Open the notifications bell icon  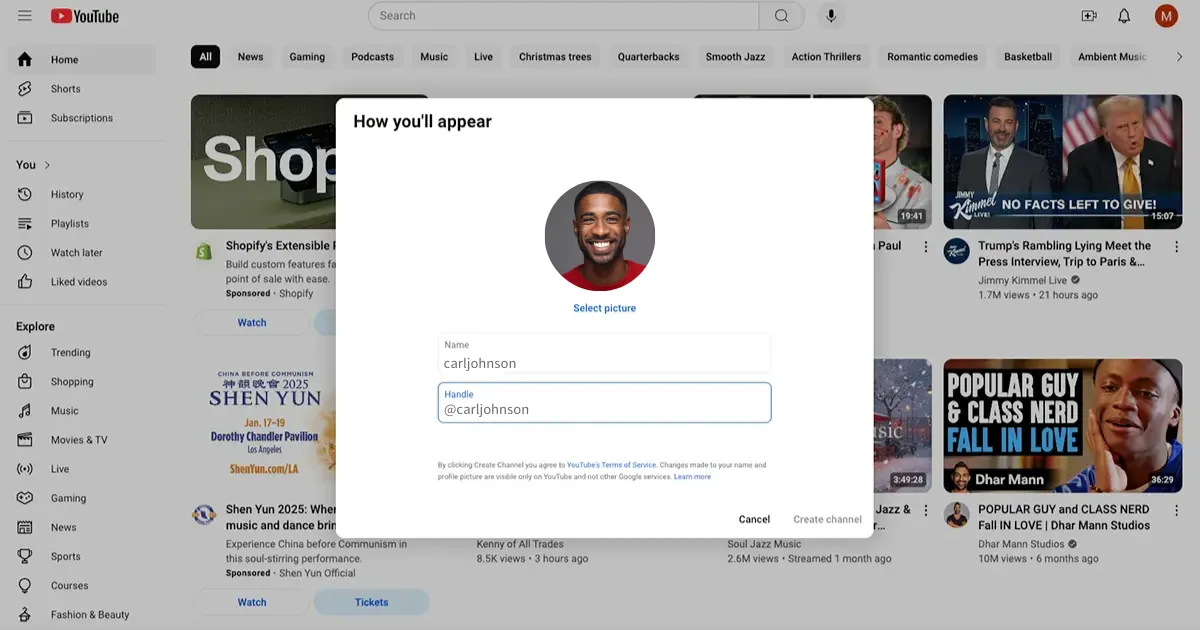tap(1124, 16)
